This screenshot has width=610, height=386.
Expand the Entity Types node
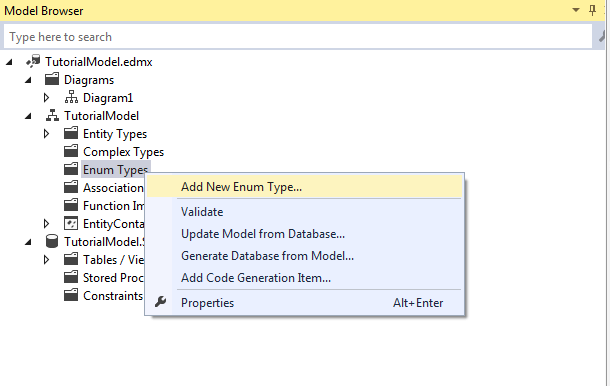point(46,134)
